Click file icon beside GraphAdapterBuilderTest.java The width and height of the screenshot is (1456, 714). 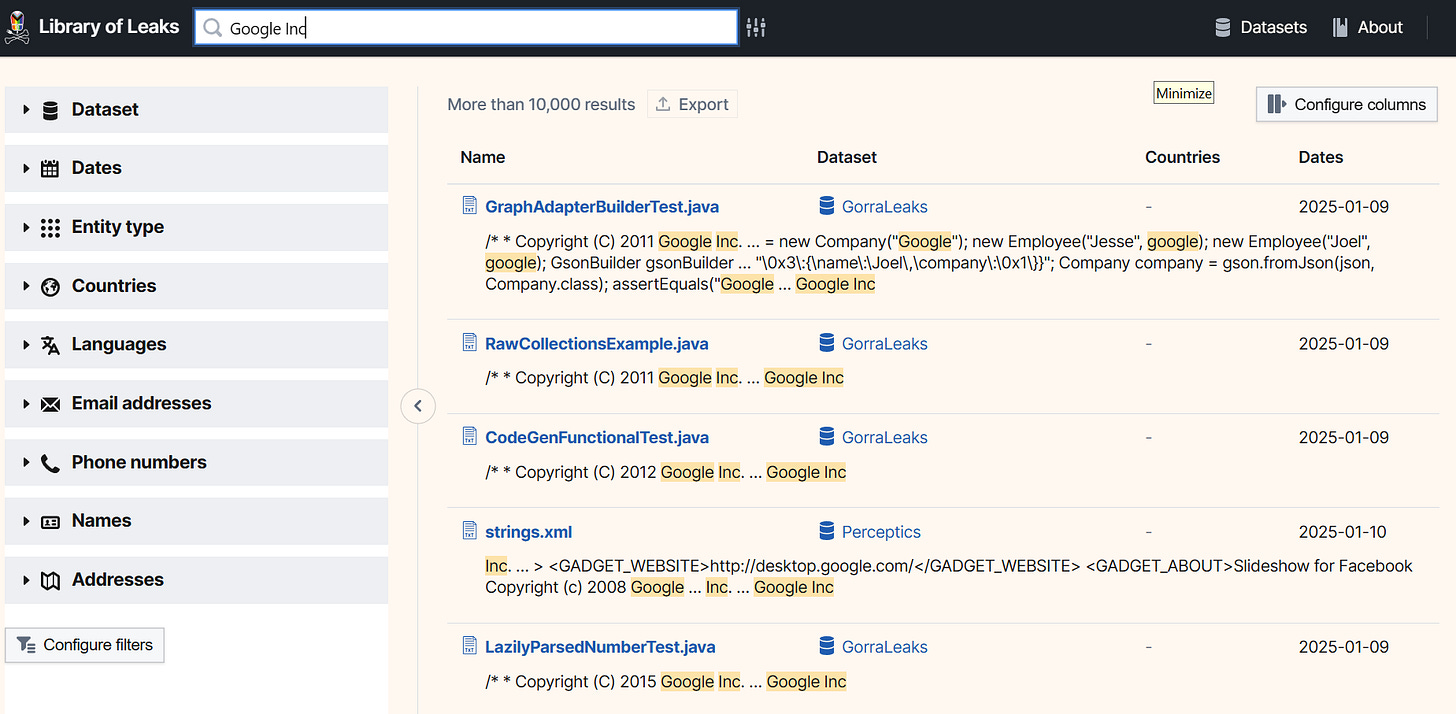point(470,205)
